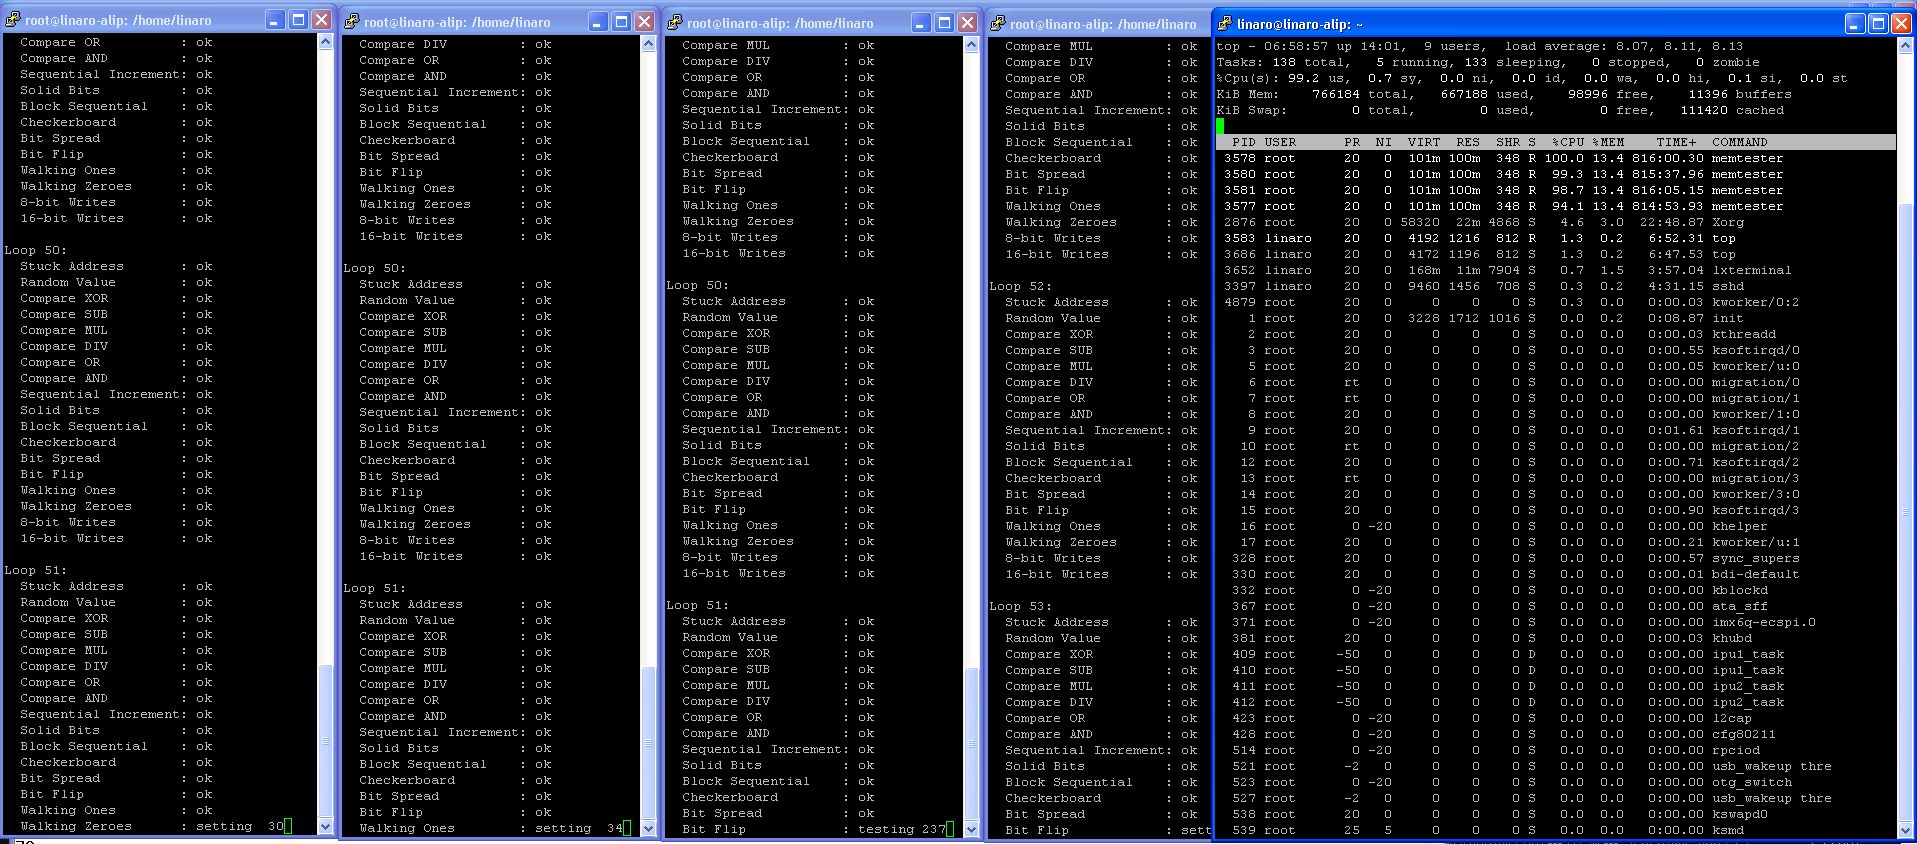
Task: Click the 'PID' column header in top
Action: [x=1244, y=142]
